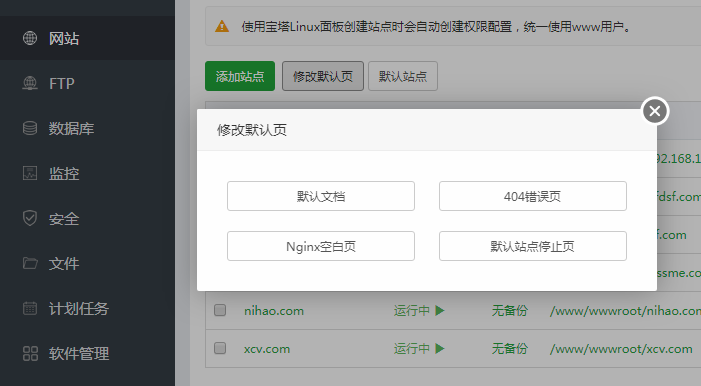Choose 默认文档 in the dialog
Image resolution: width=701 pixels, height=386 pixels.
coord(321,196)
